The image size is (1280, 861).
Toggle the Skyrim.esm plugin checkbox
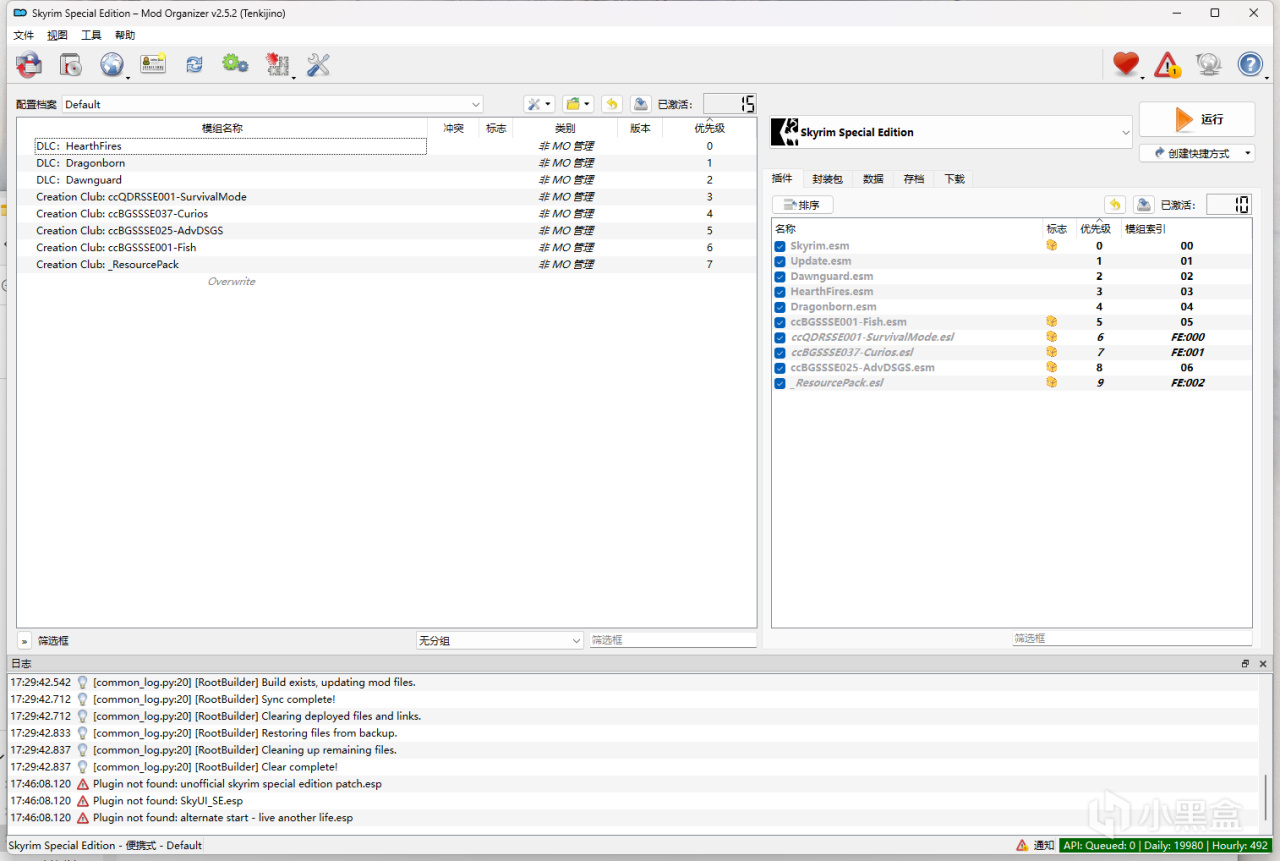click(x=780, y=246)
